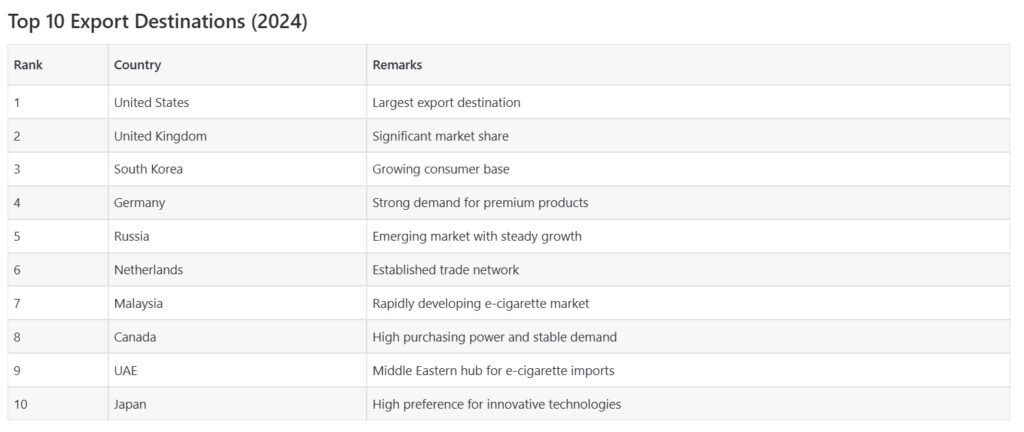
Task: Select the United Kingdom cell
Action: pyautogui.click(x=160, y=136)
